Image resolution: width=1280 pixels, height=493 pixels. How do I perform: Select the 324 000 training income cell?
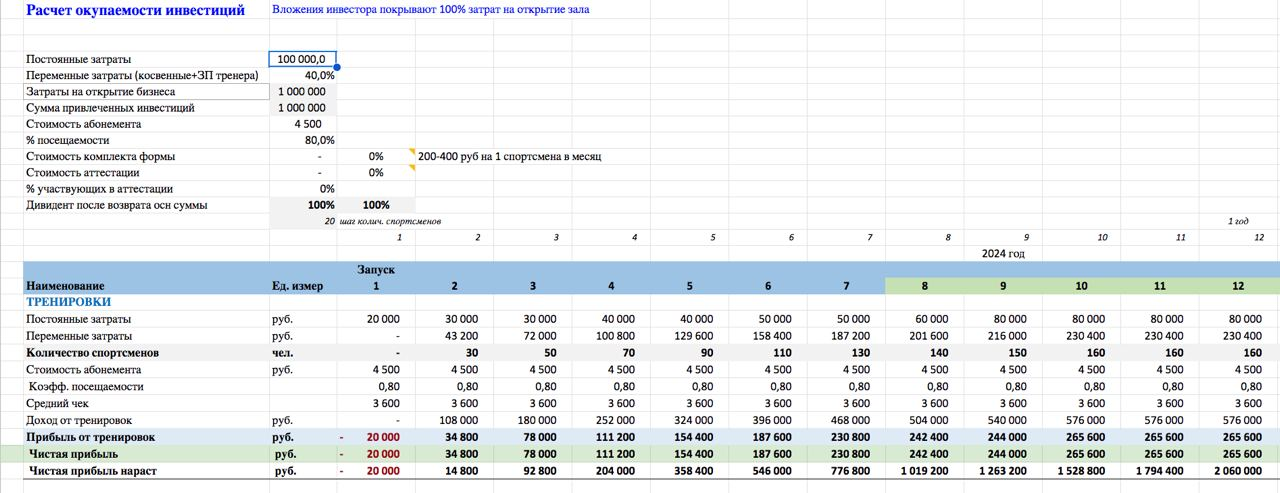coord(690,421)
